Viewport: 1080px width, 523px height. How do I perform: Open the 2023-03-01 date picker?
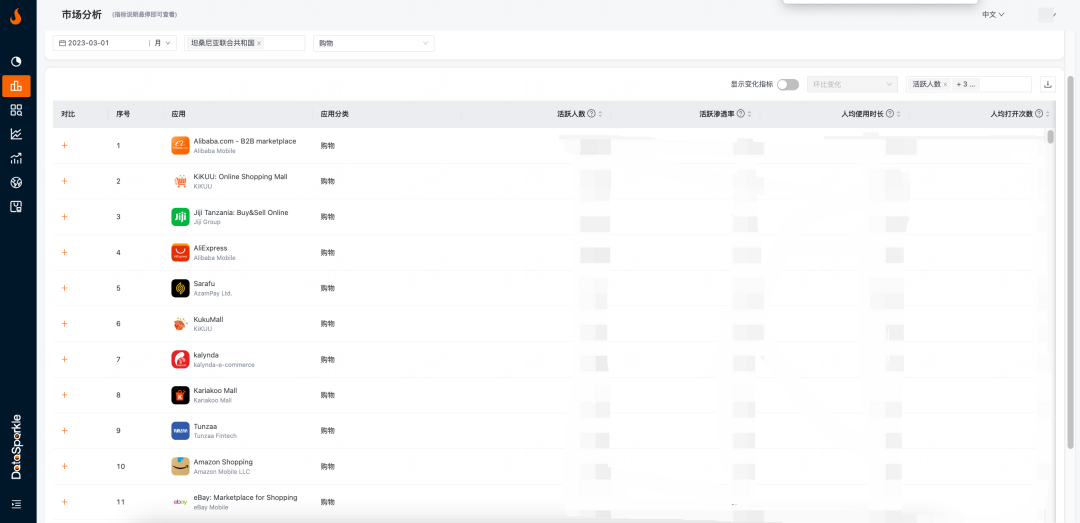coord(101,43)
